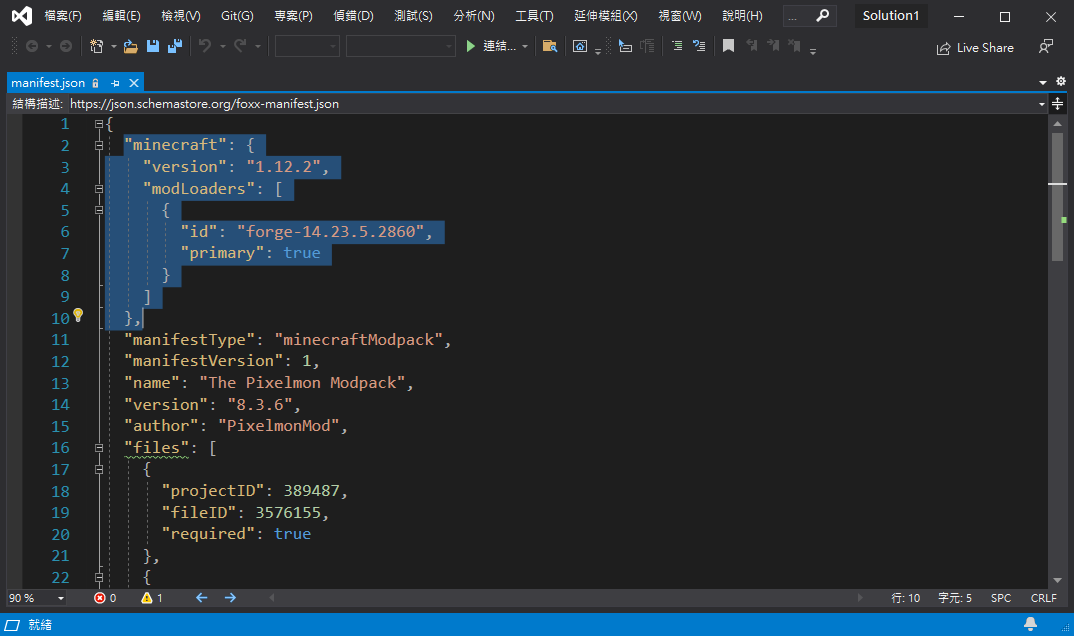This screenshot has height=636, width=1074.
Task: Toggle pin on manifest.json tab
Action: 115,83
